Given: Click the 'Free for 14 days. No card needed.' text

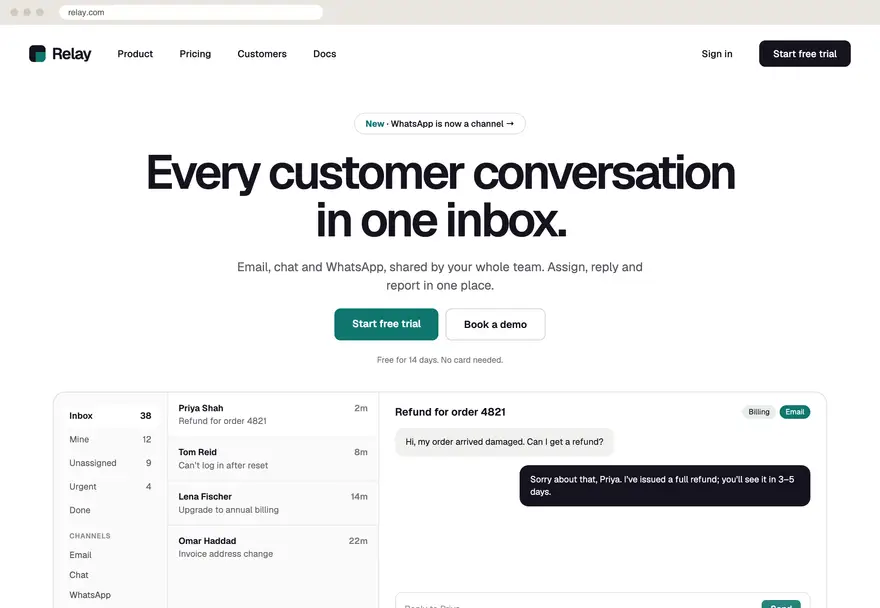Looking at the screenshot, I should [x=439, y=360].
